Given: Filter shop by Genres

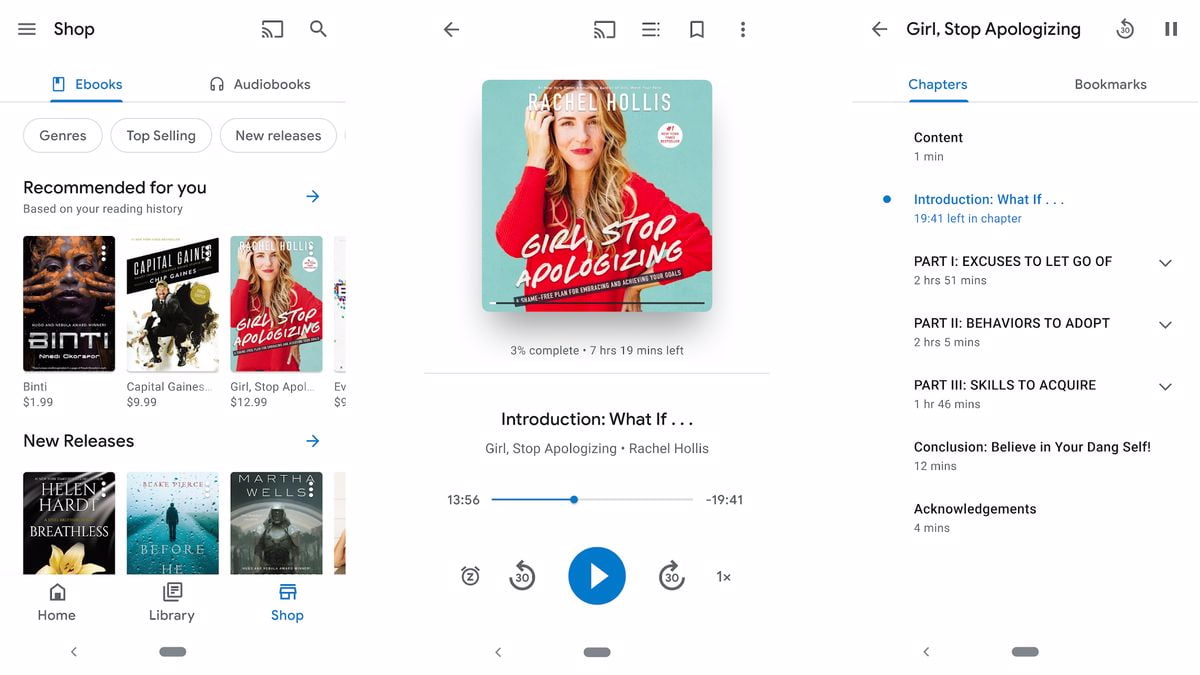Looking at the screenshot, I should [x=62, y=135].
